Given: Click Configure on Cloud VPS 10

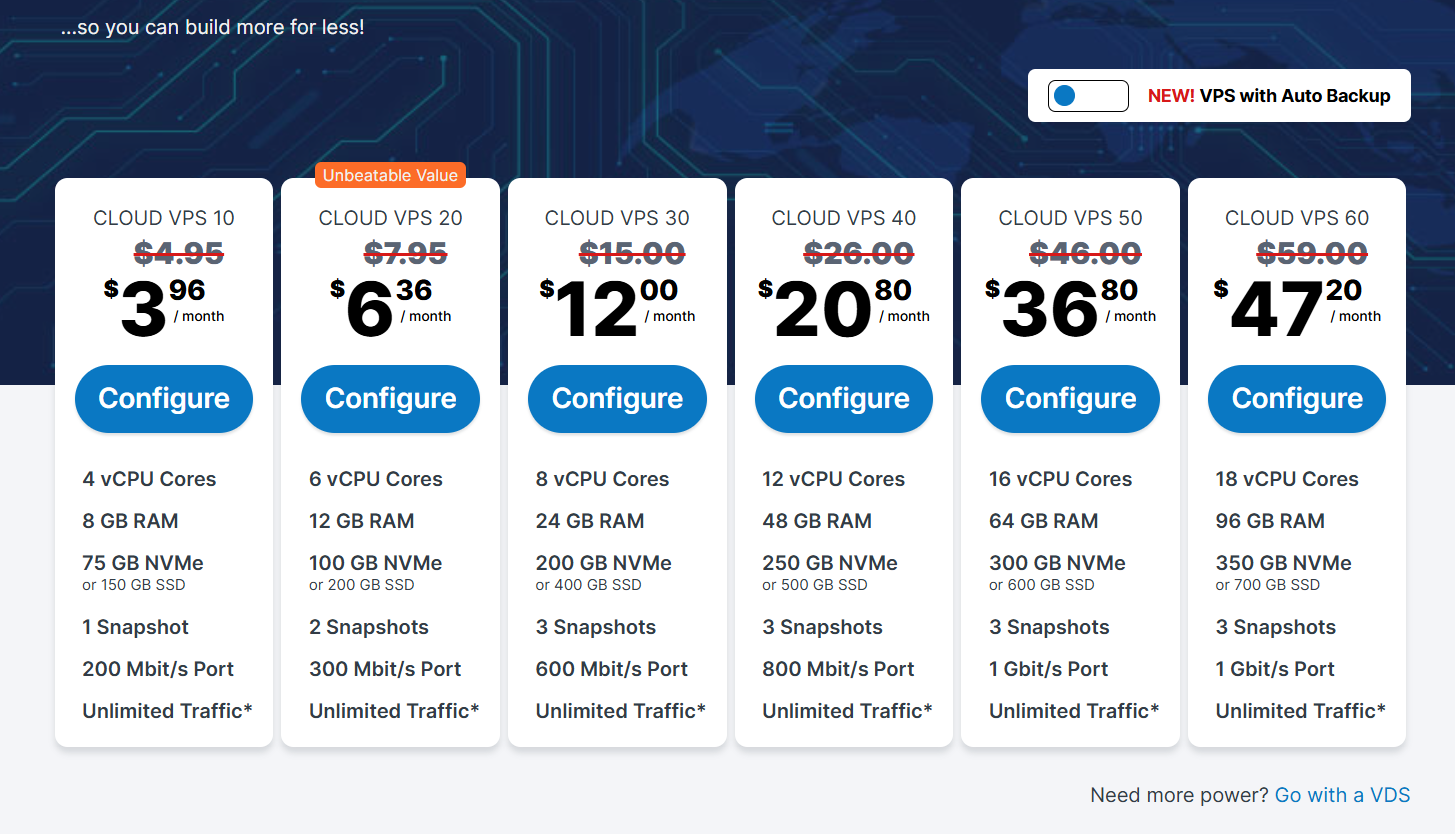Looking at the screenshot, I should pyautogui.click(x=163, y=398).
